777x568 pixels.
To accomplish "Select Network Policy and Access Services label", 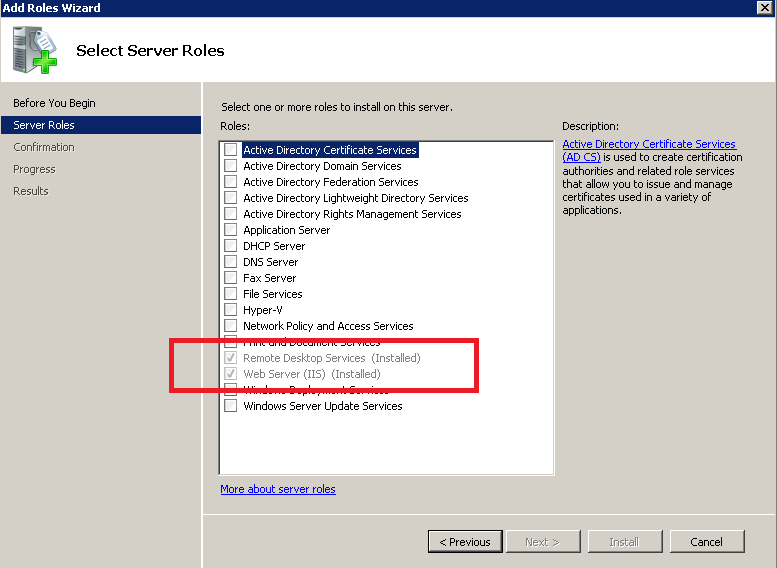I will (x=328, y=326).
